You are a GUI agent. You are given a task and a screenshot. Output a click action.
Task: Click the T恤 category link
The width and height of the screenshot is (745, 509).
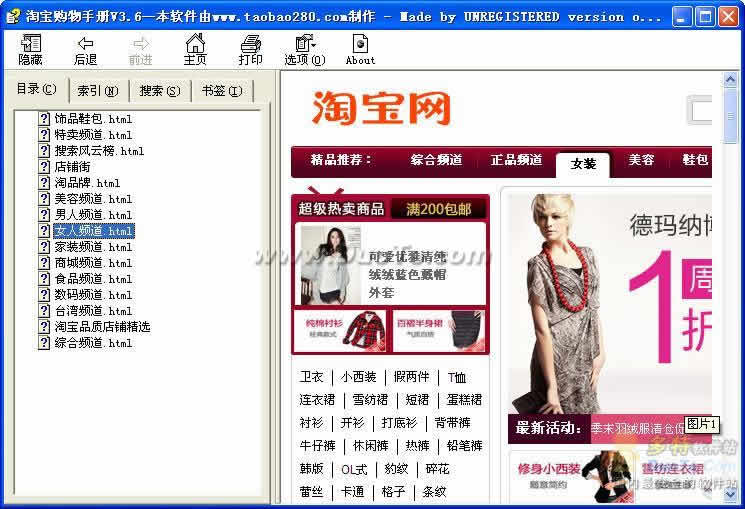pos(457,377)
